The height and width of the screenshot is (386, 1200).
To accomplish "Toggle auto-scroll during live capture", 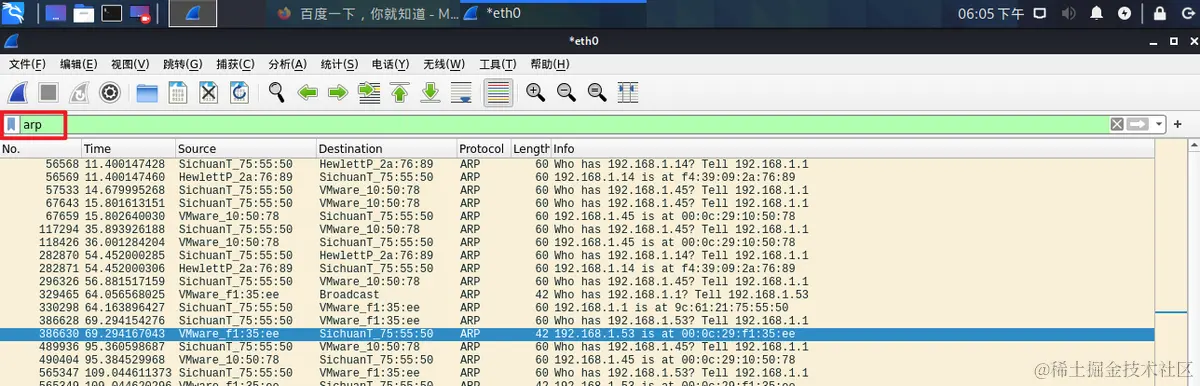I will (x=462, y=93).
